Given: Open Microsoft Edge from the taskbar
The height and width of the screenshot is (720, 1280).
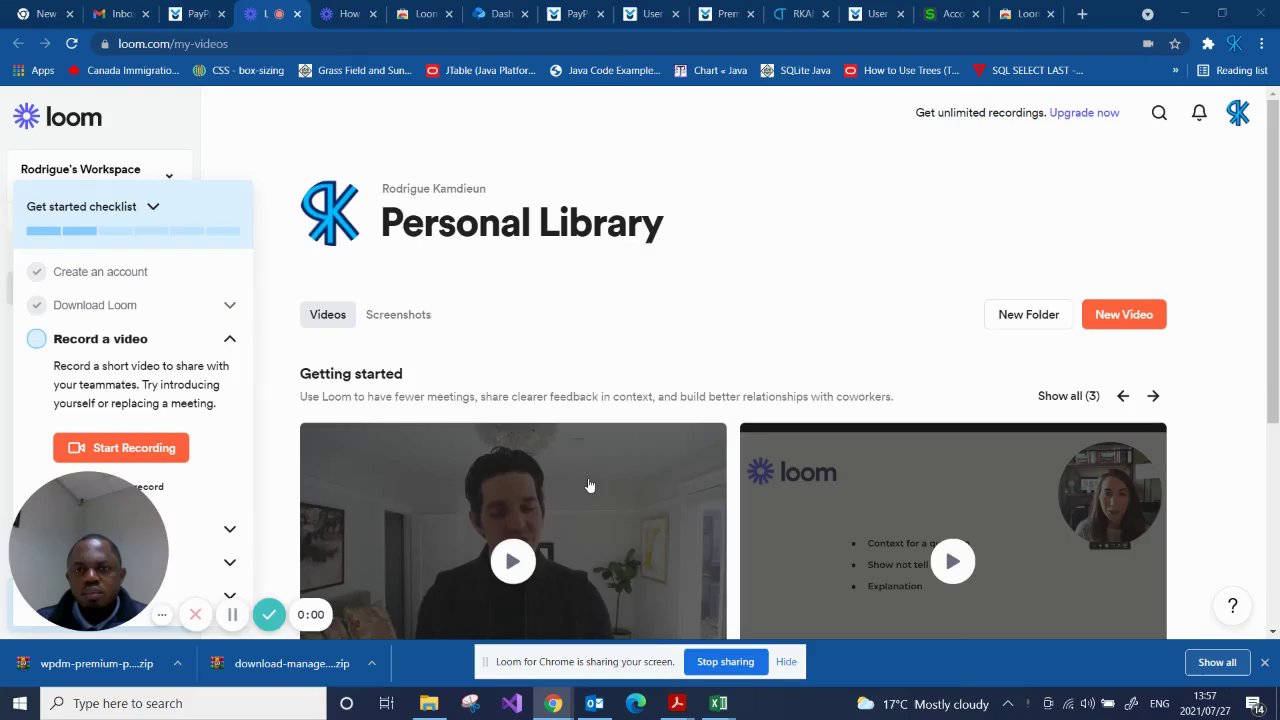Looking at the screenshot, I should pos(636,703).
